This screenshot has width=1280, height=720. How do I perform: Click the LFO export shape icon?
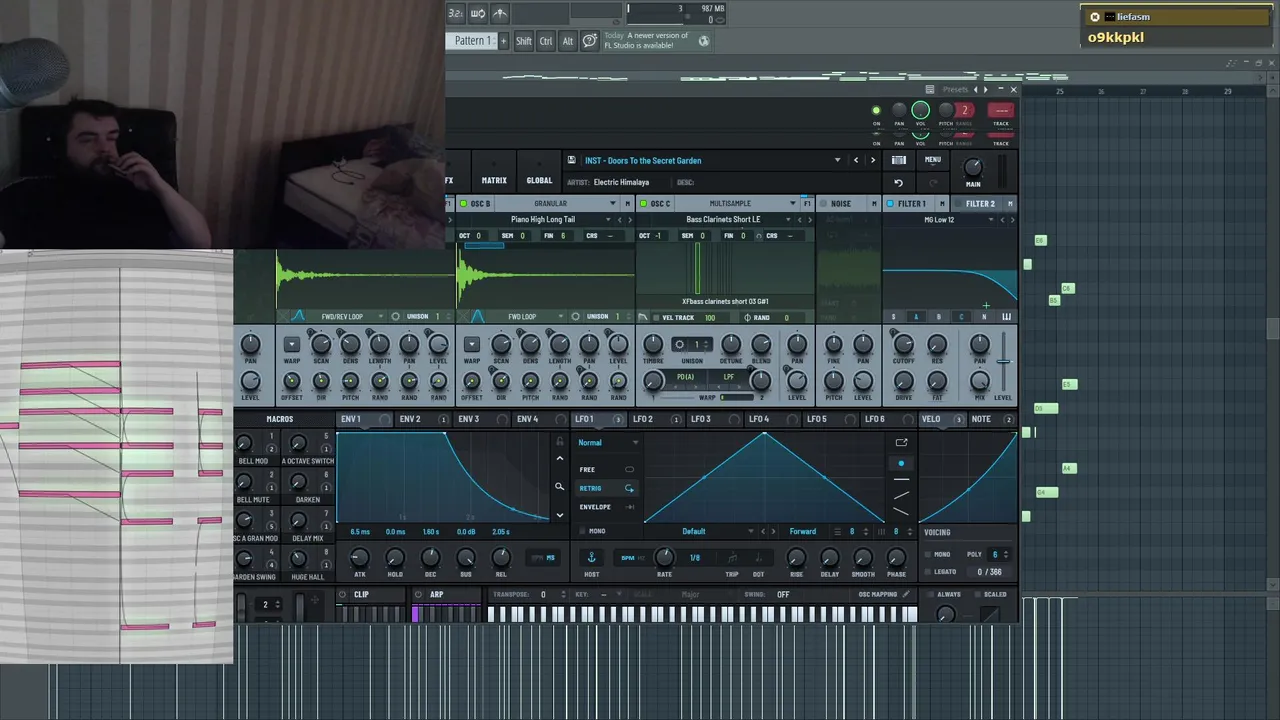pyautogui.click(x=901, y=442)
